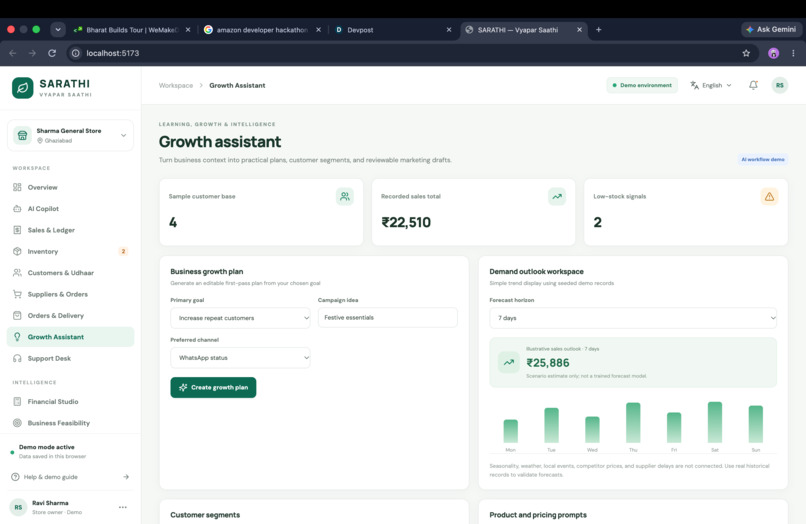Switch to the amazon developer hackathon tab
Screen dimensions: 806x524
click(x=262, y=30)
